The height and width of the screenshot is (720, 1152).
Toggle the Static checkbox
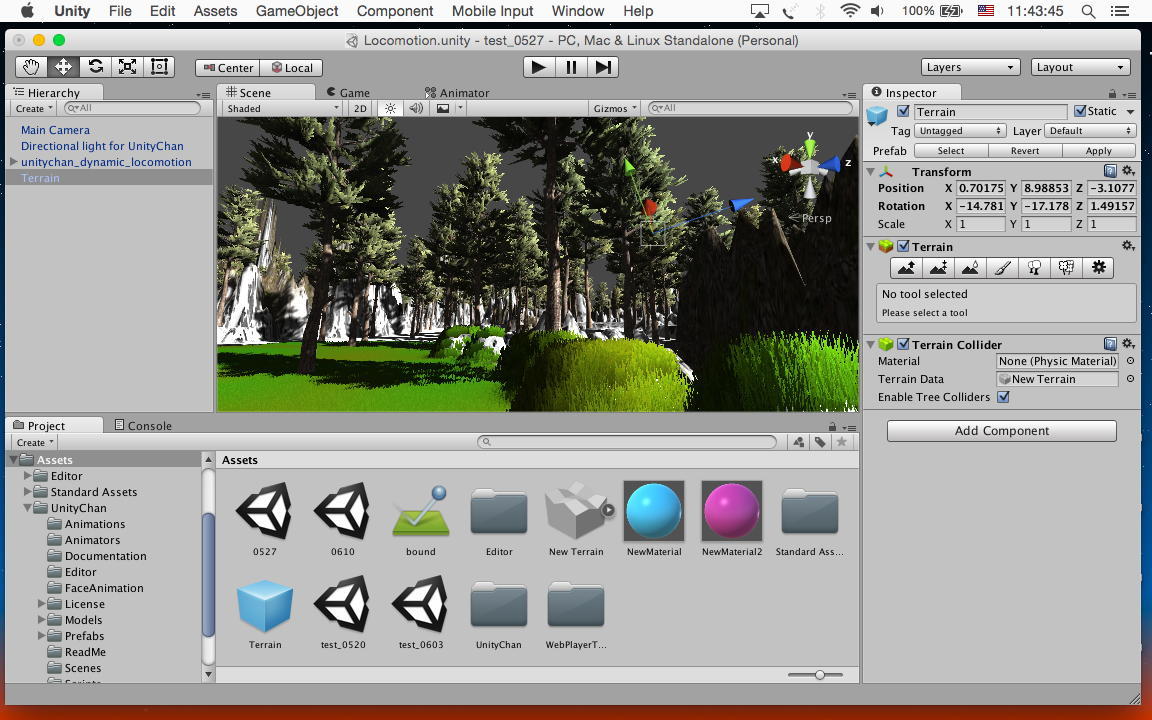pyautogui.click(x=1080, y=111)
